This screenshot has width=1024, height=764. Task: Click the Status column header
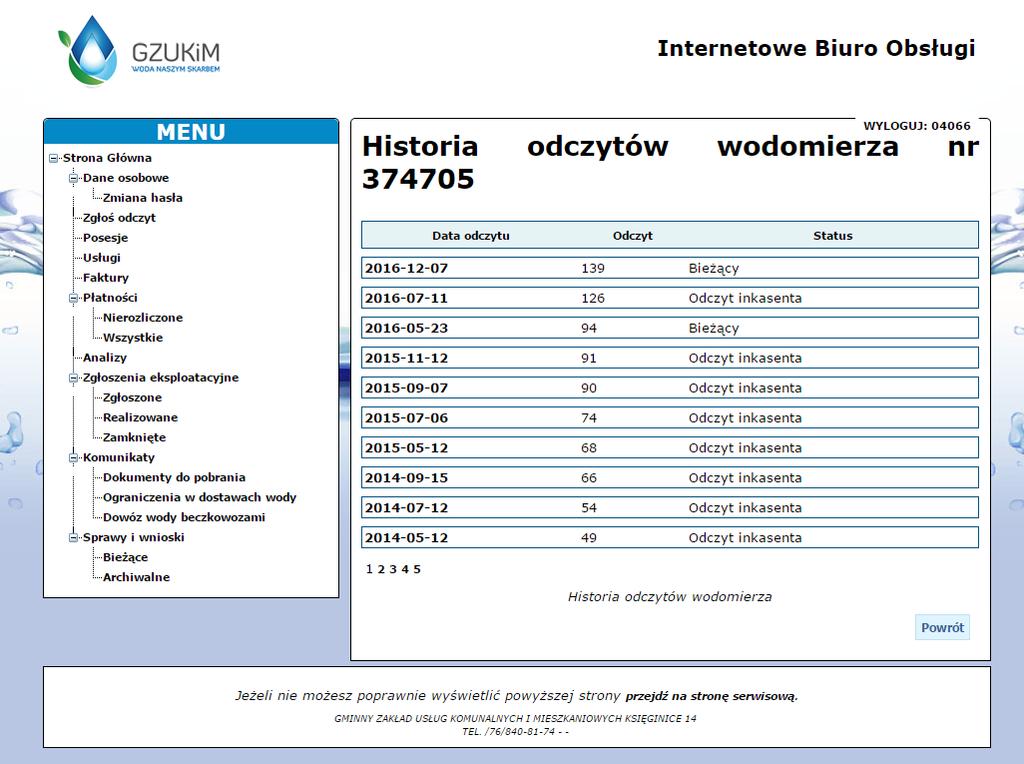coord(833,236)
